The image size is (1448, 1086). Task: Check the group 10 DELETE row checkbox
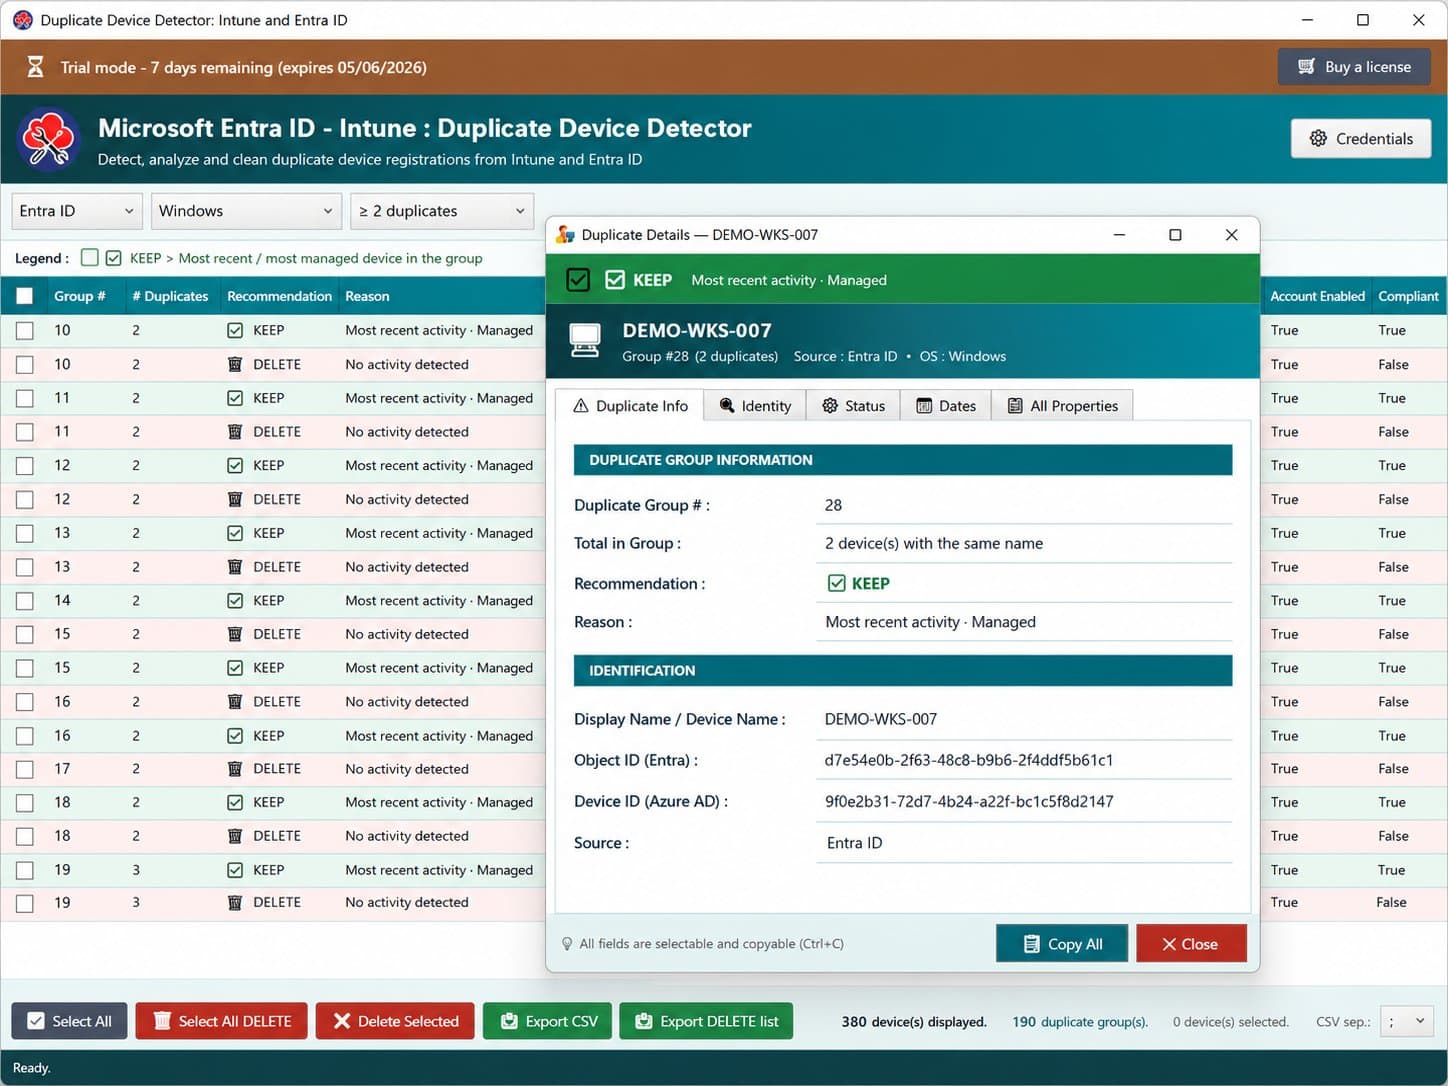click(25, 365)
